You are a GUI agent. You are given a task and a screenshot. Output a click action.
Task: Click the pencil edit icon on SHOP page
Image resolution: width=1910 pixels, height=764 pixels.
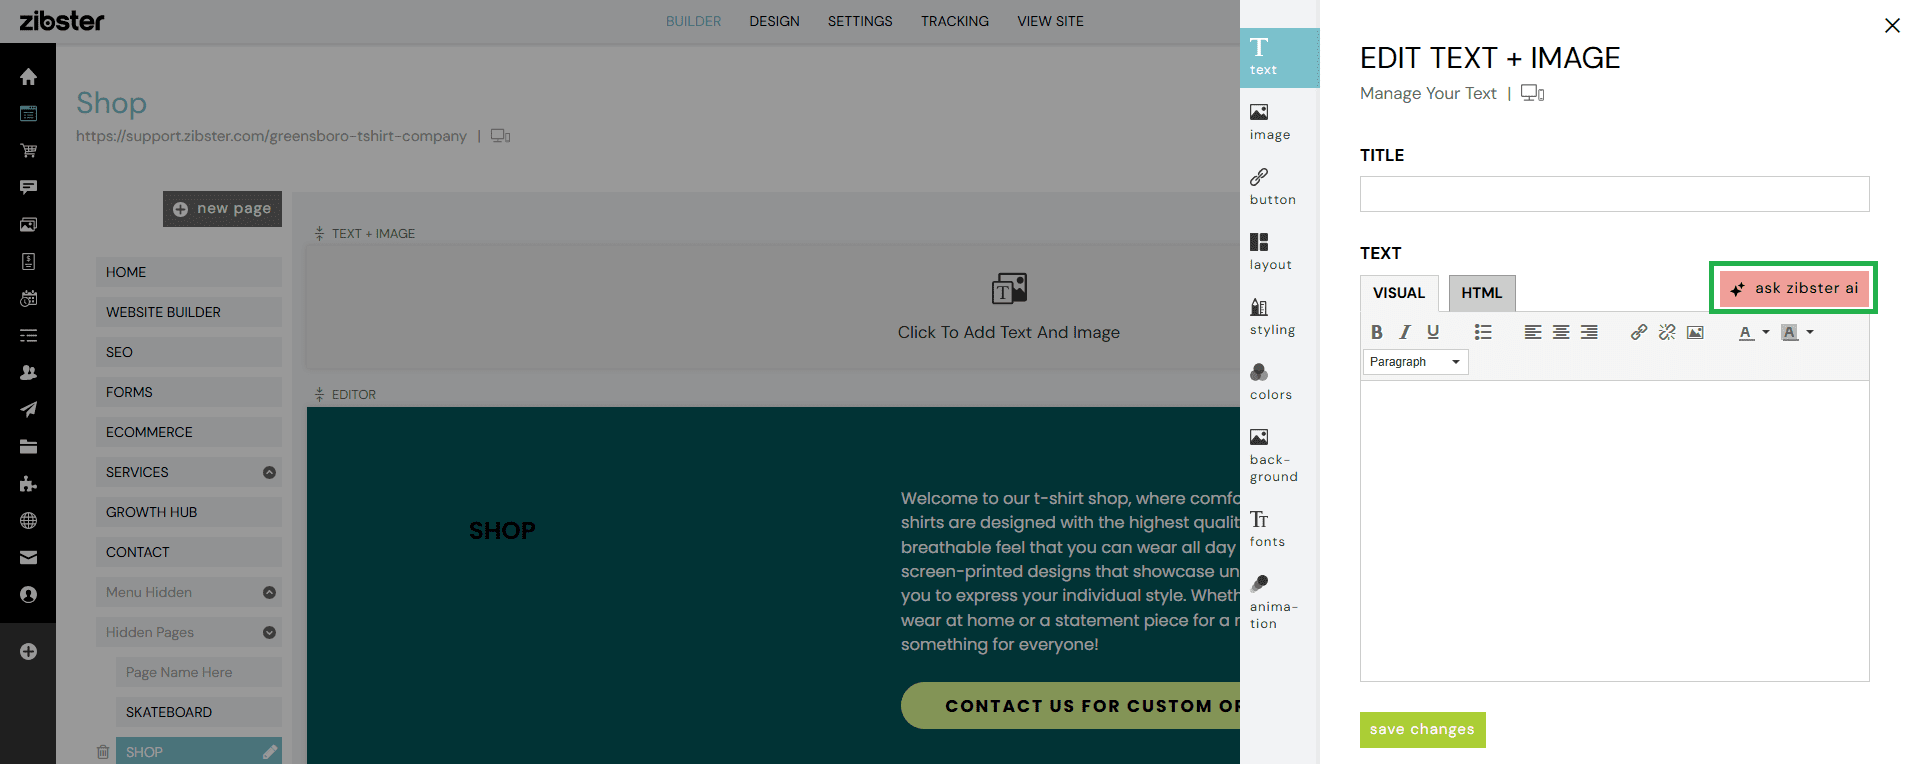coord(269,752)
